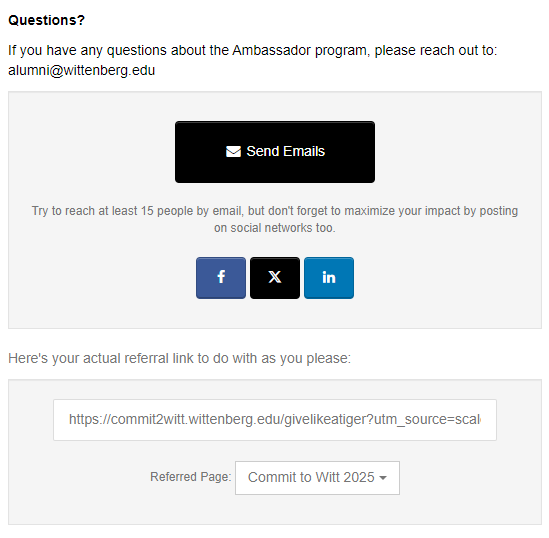The width and height of the screenshot is (549, 538).
Task: Select the referral link text field
Action: 275,420
